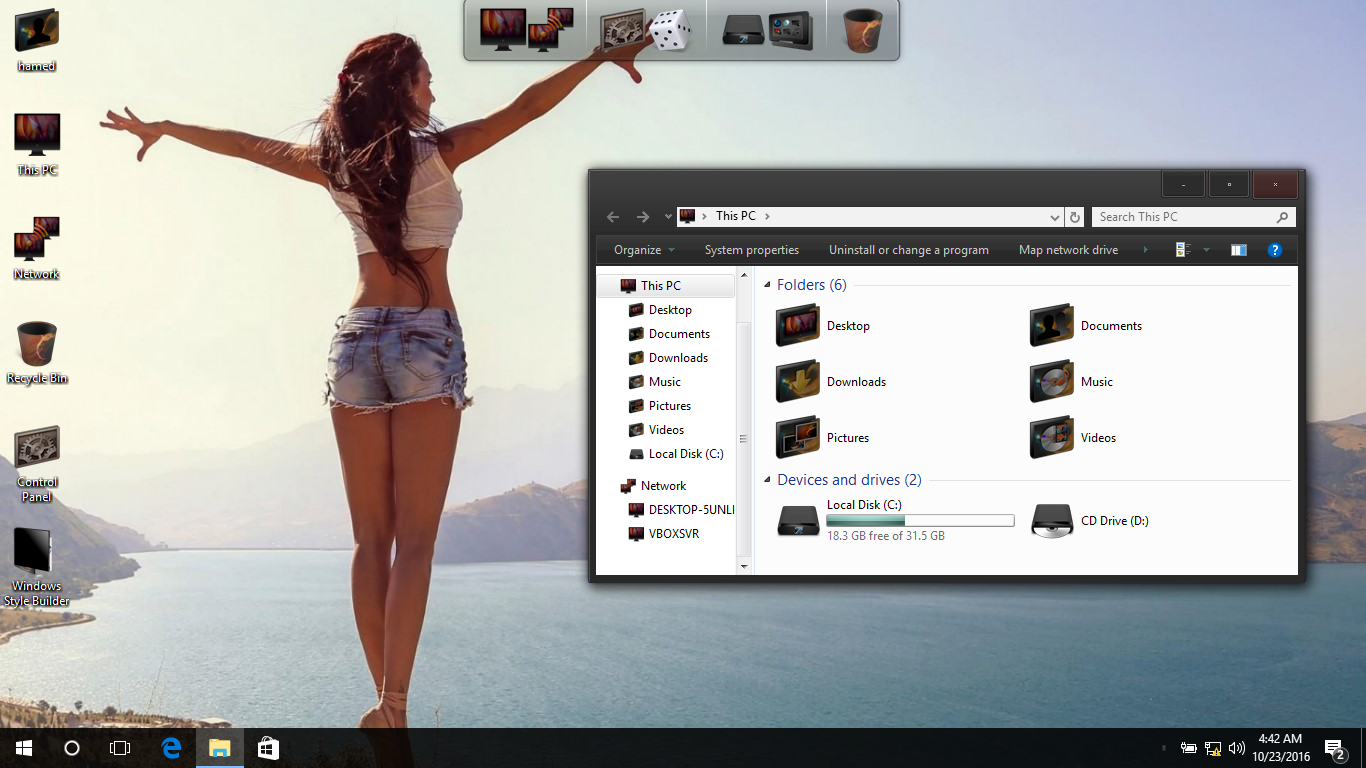Open the Downloads folder icon in Folders
1366x768 pixels.
click(x=798, y=382)
